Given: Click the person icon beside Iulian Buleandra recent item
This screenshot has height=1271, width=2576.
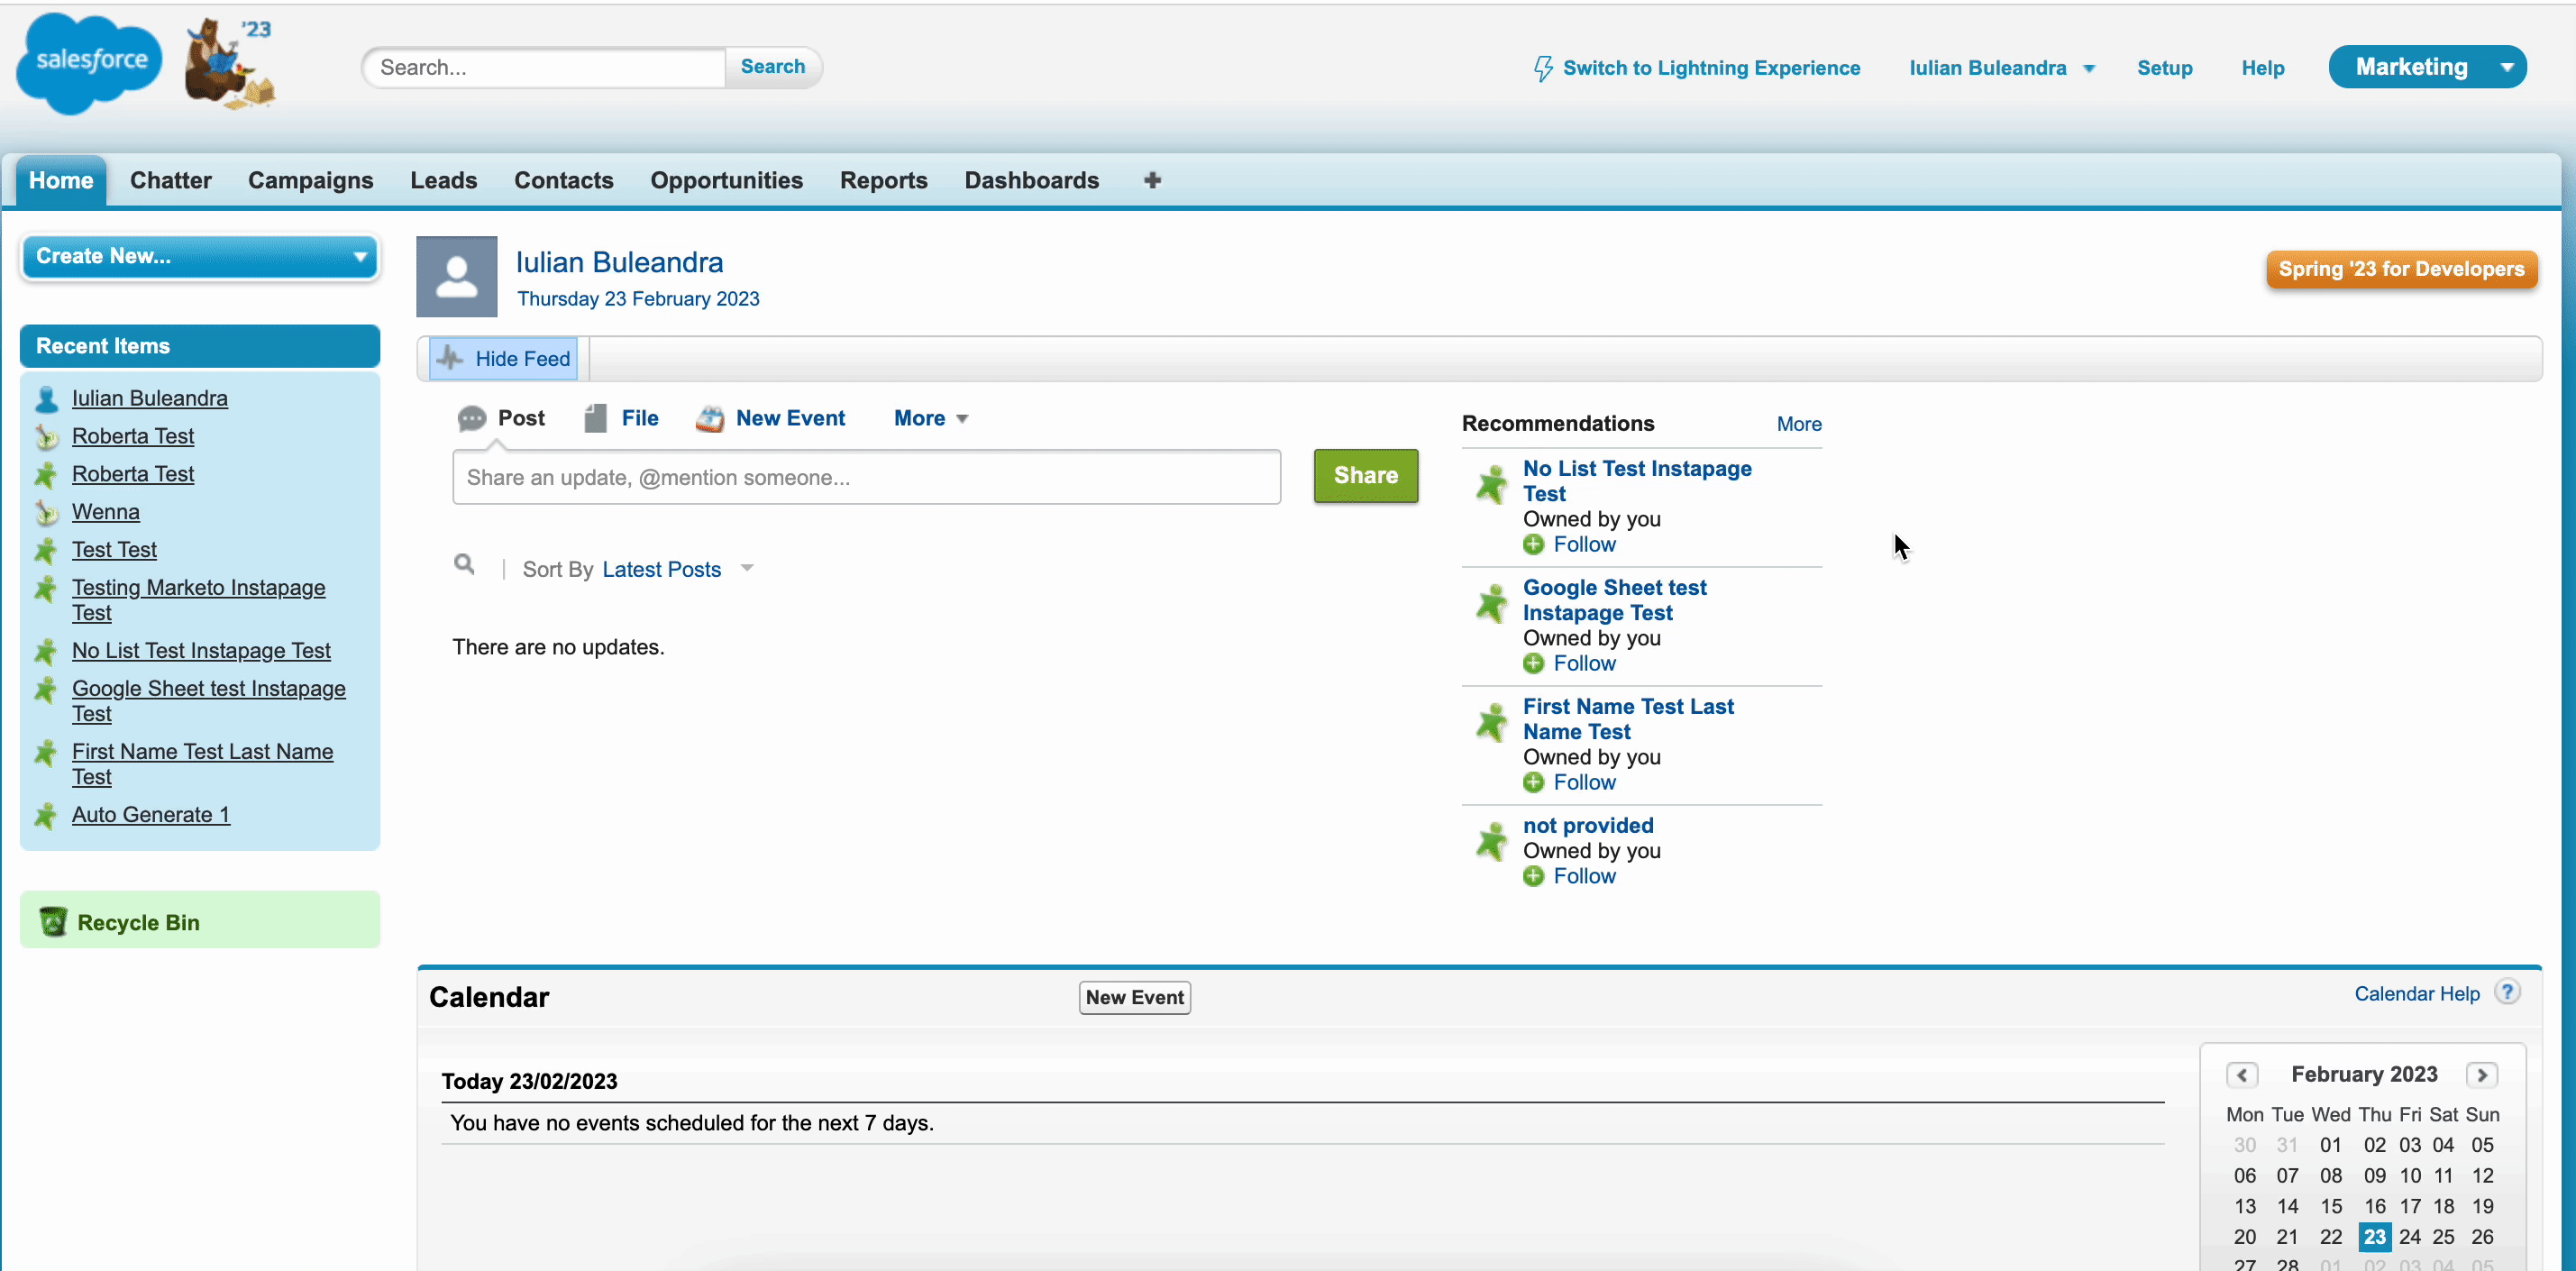Looking at the screenshot, I should coord(46,399).
